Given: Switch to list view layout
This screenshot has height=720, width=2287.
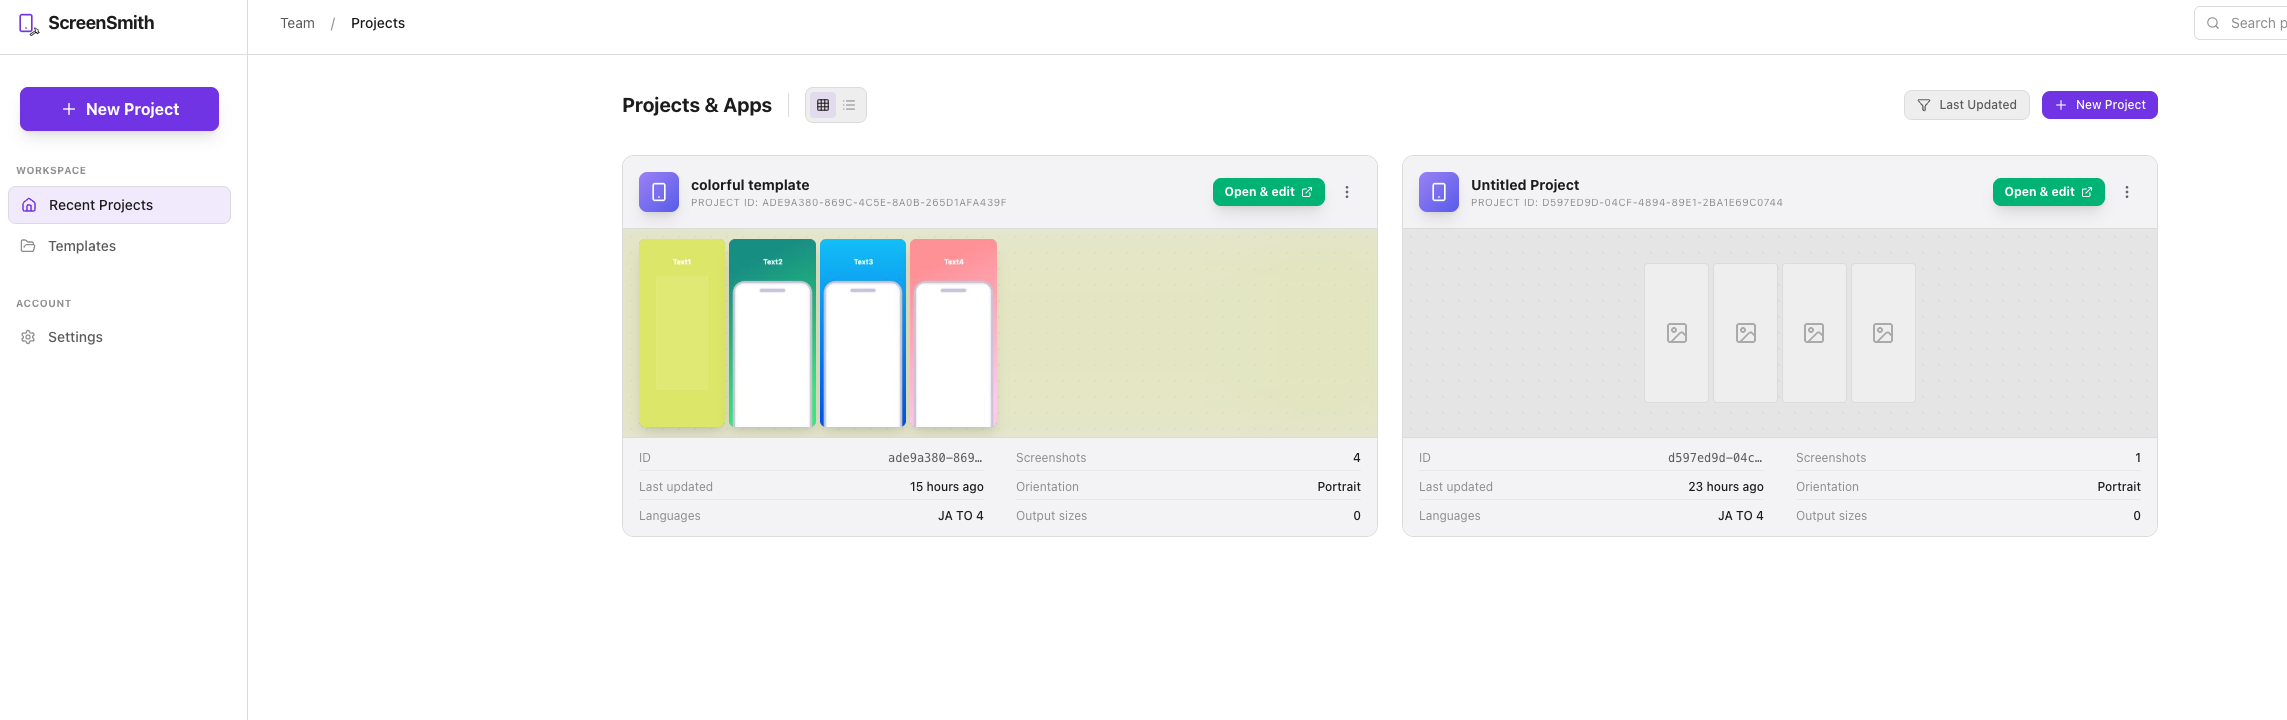Looking at the screenshot, I should [x=849, y=105].
